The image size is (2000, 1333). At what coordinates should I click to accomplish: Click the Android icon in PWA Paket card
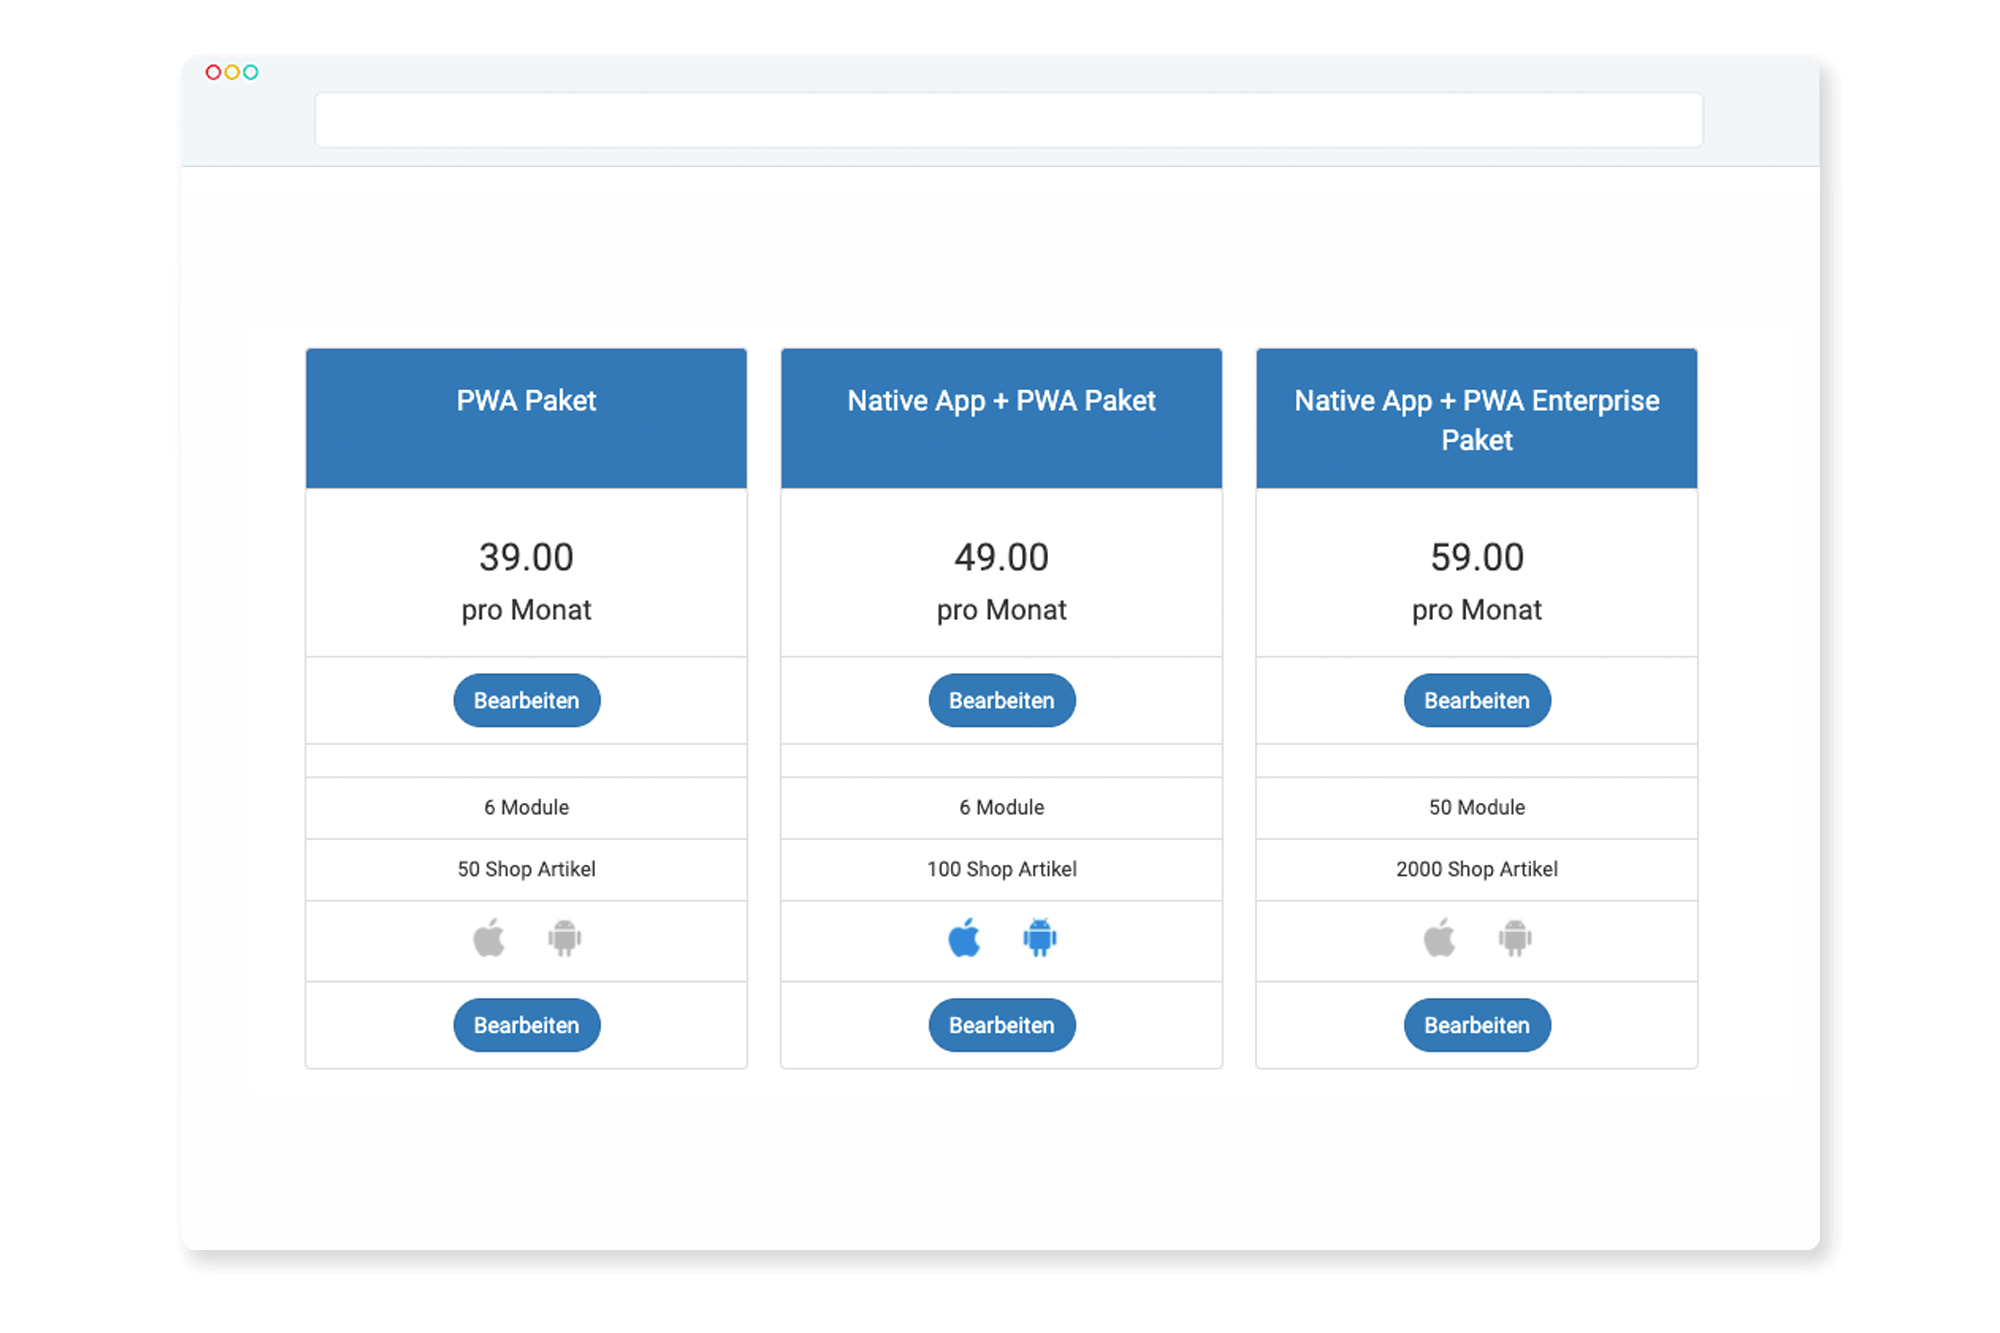[565, 938]
